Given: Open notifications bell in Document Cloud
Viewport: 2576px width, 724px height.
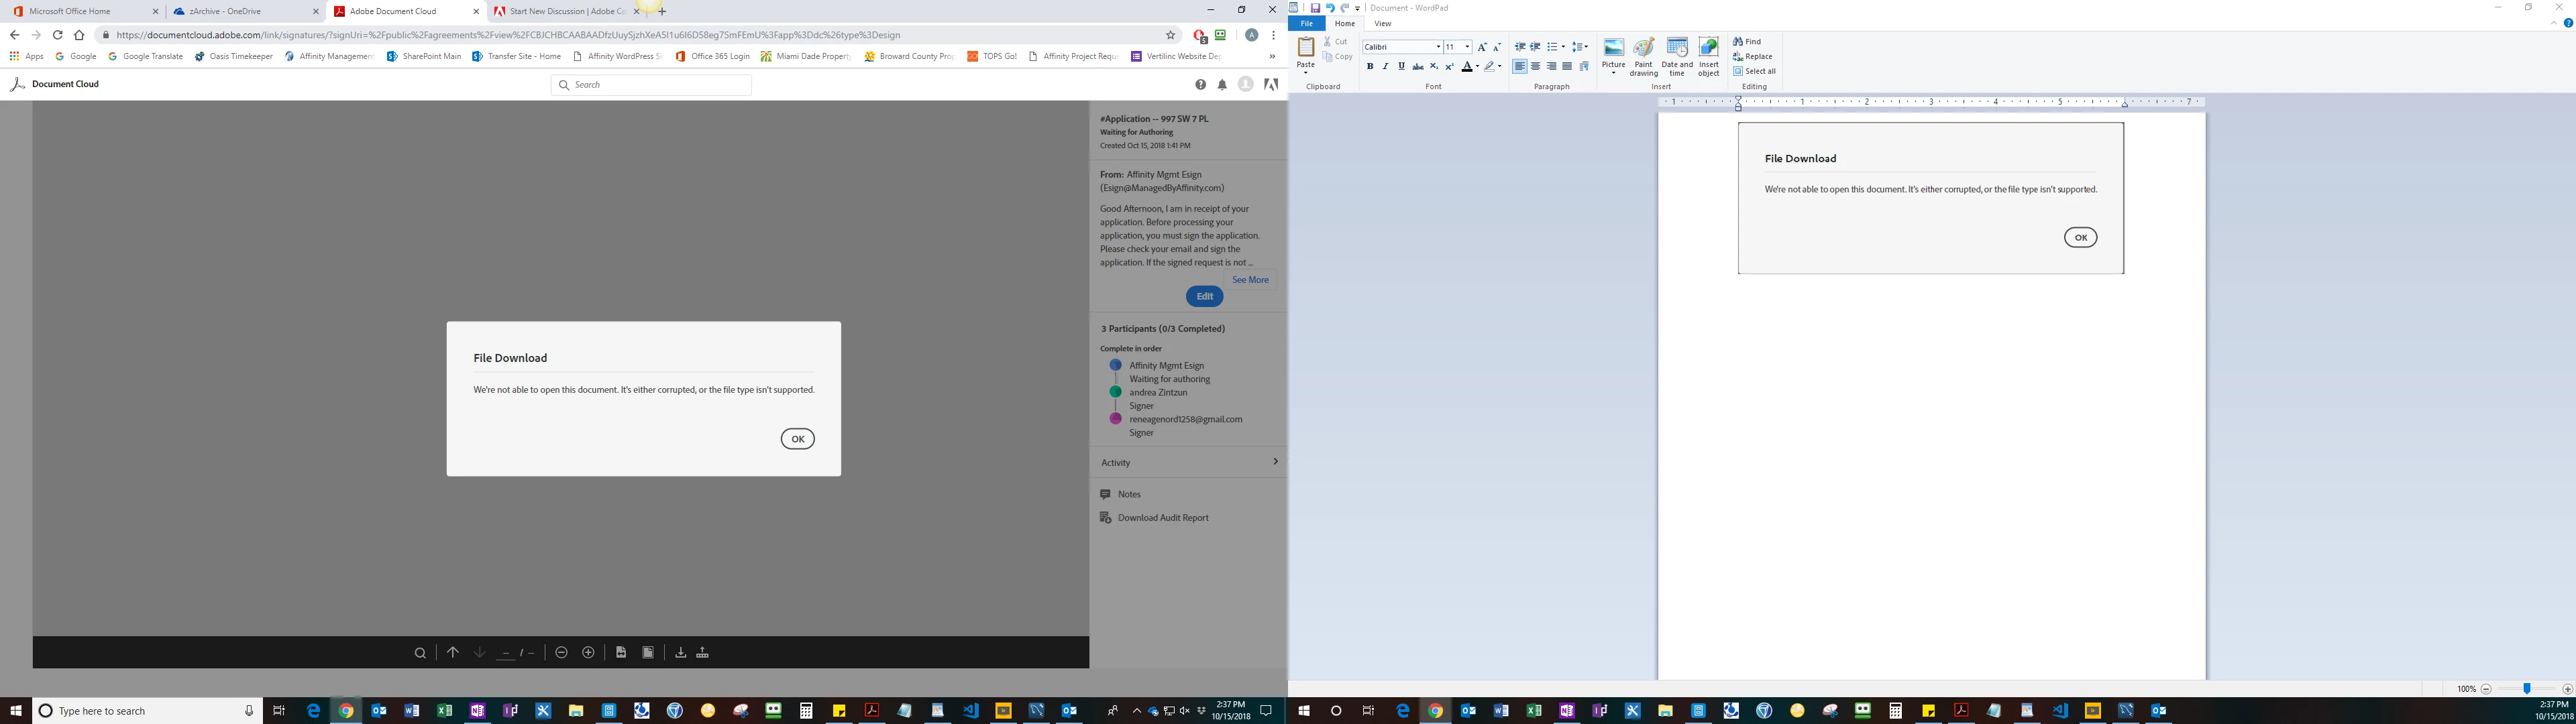Looking at the screenshot, I should coord(1222,85).
